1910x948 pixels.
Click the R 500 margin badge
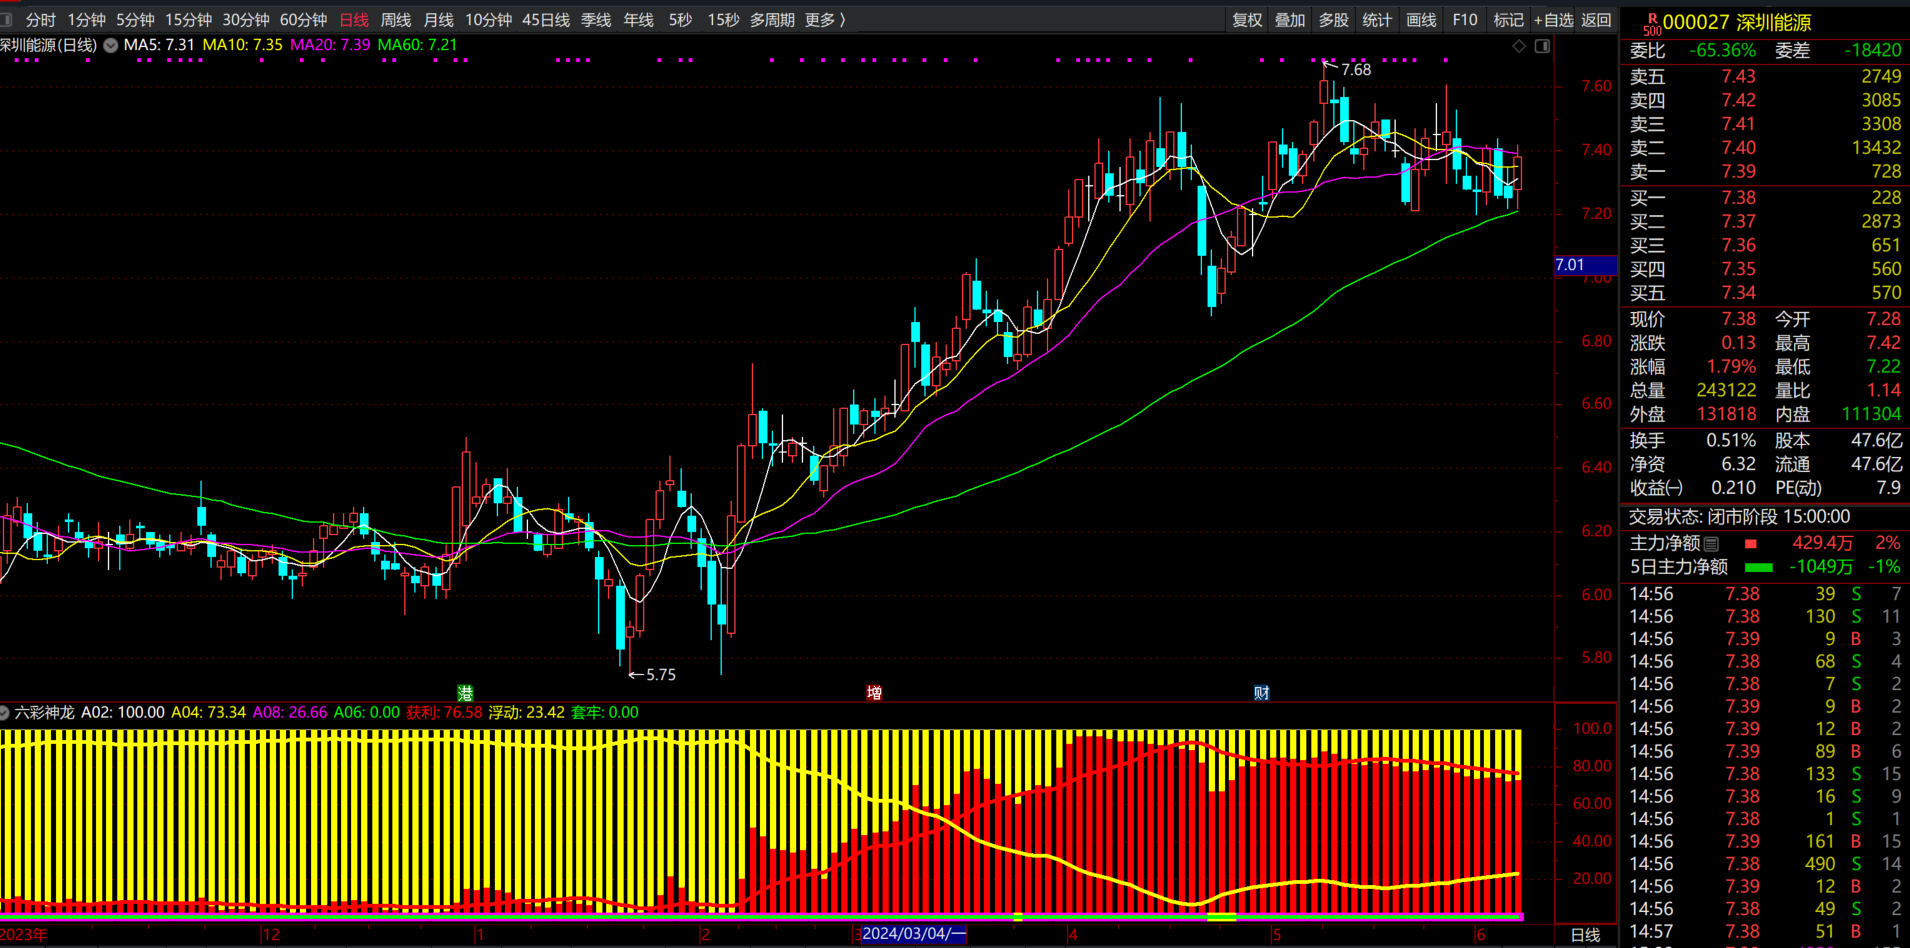(x=1652, y=24)
